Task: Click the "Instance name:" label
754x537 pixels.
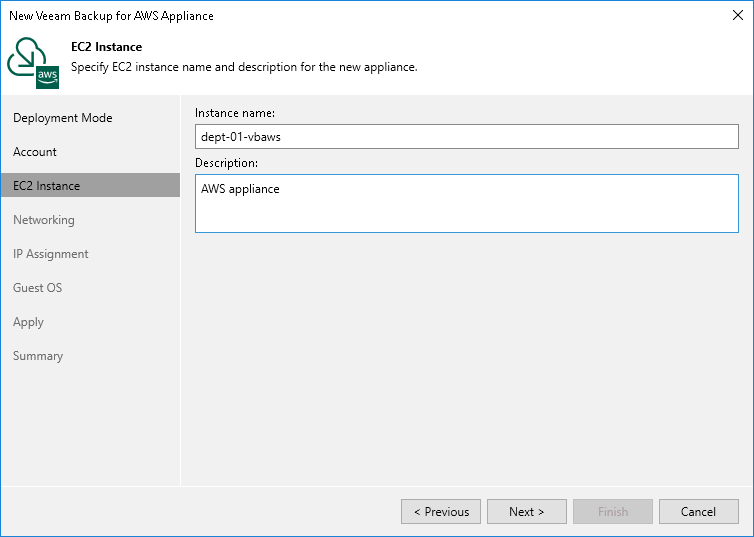Action: 235,113
